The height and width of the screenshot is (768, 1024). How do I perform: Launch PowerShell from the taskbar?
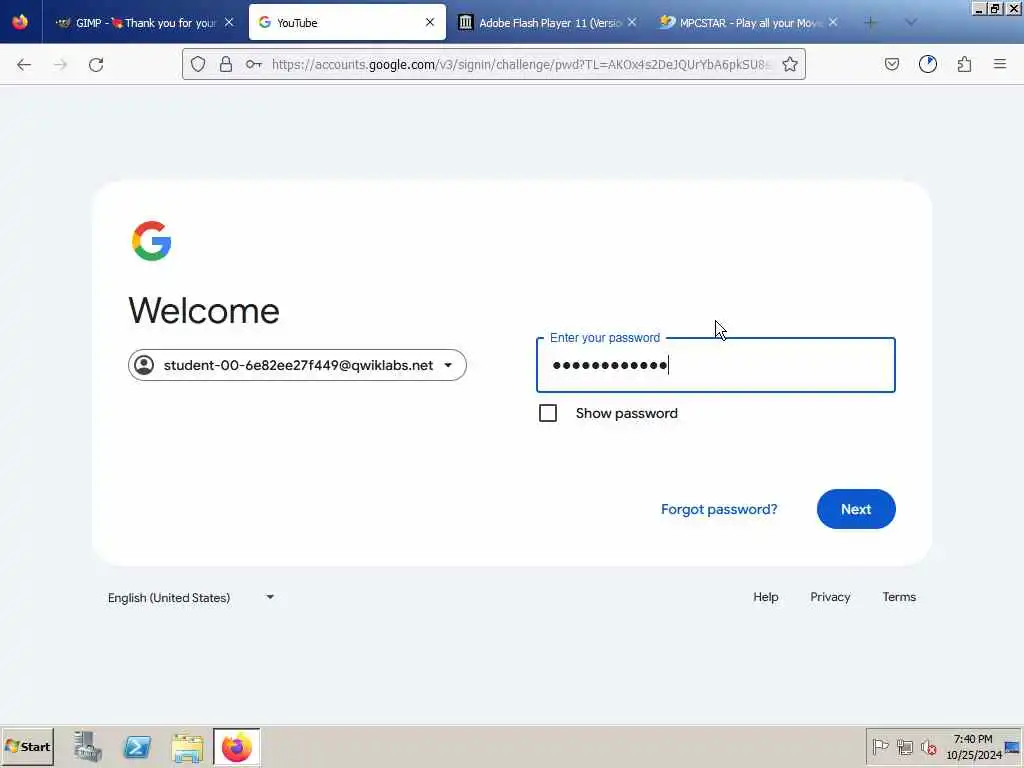137,747
